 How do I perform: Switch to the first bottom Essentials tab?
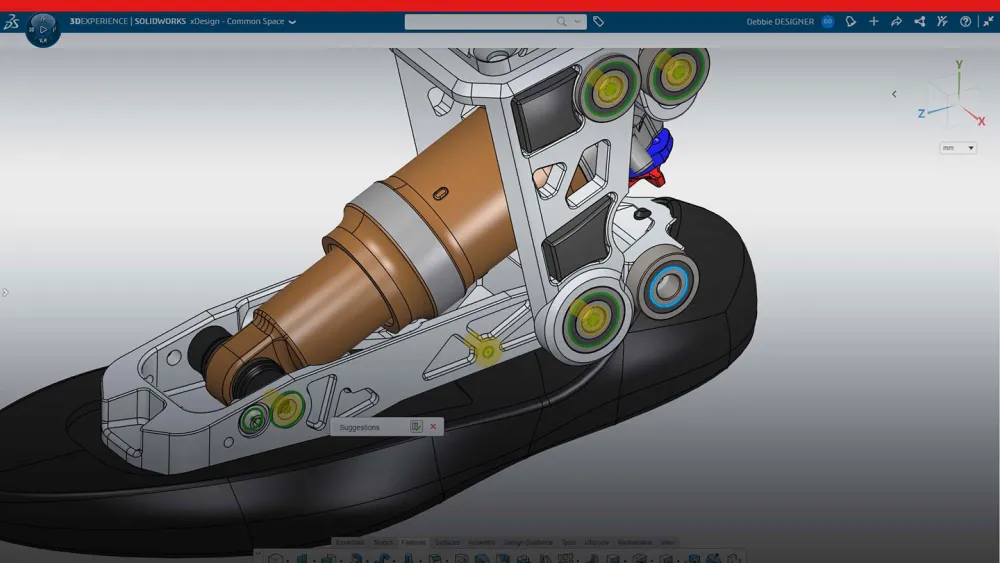[x=350, y=543]
